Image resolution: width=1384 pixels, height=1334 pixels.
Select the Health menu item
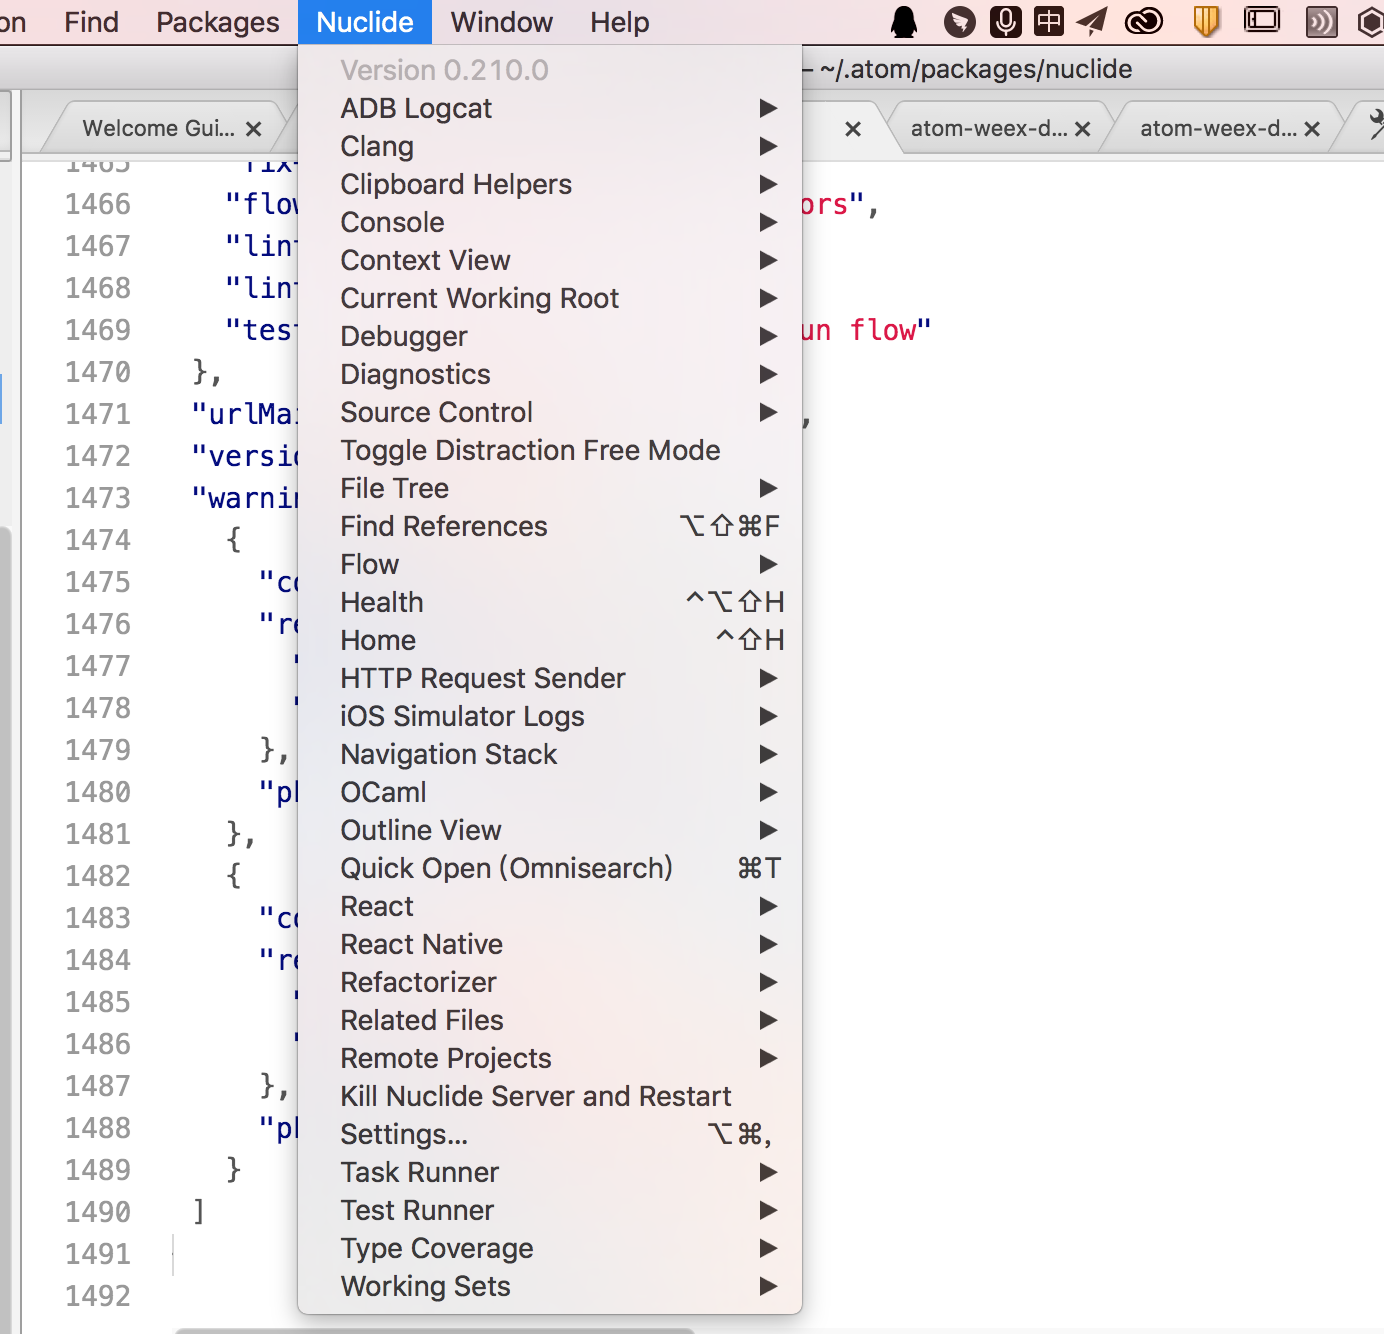coord(550,602)
